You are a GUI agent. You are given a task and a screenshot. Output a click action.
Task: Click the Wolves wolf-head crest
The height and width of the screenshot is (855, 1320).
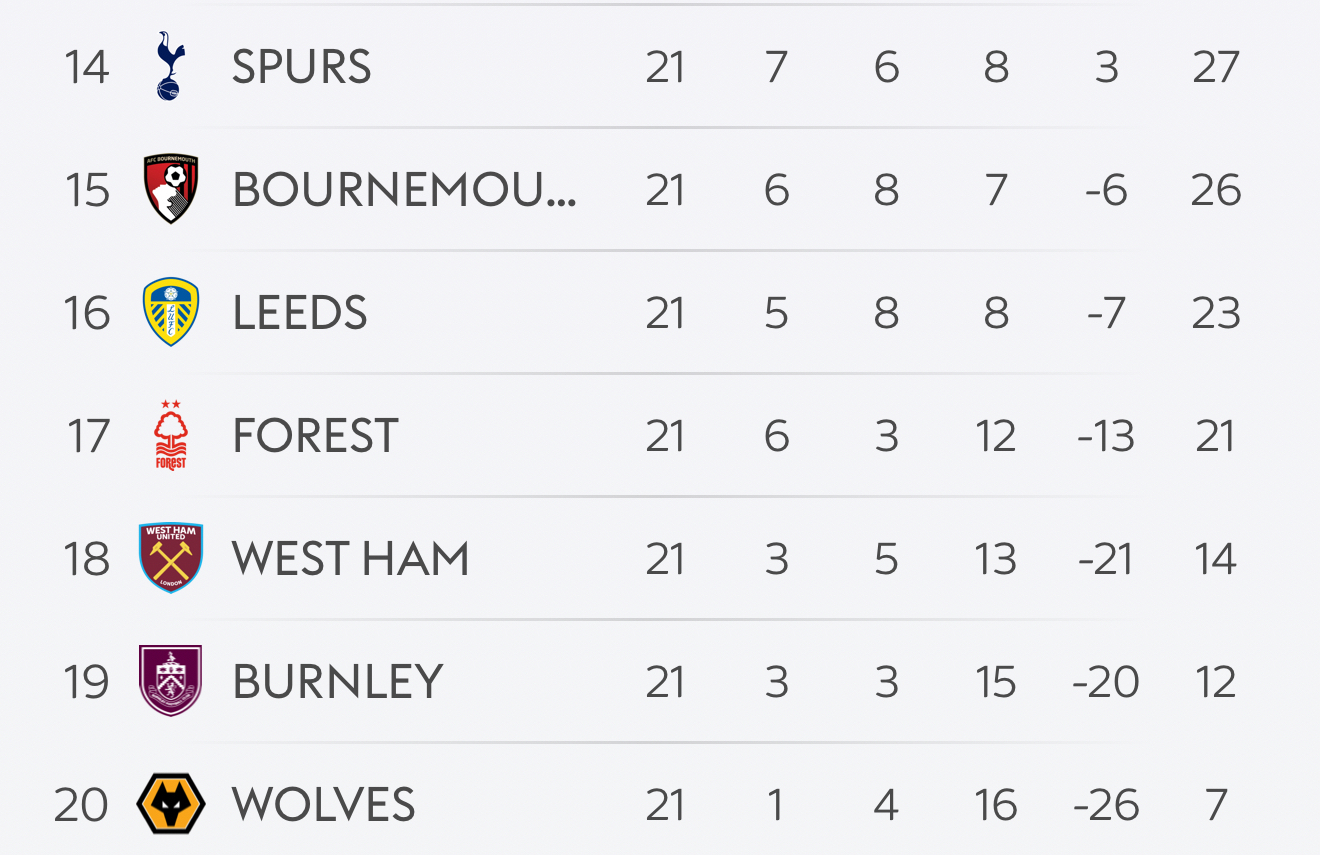(171, 804)
